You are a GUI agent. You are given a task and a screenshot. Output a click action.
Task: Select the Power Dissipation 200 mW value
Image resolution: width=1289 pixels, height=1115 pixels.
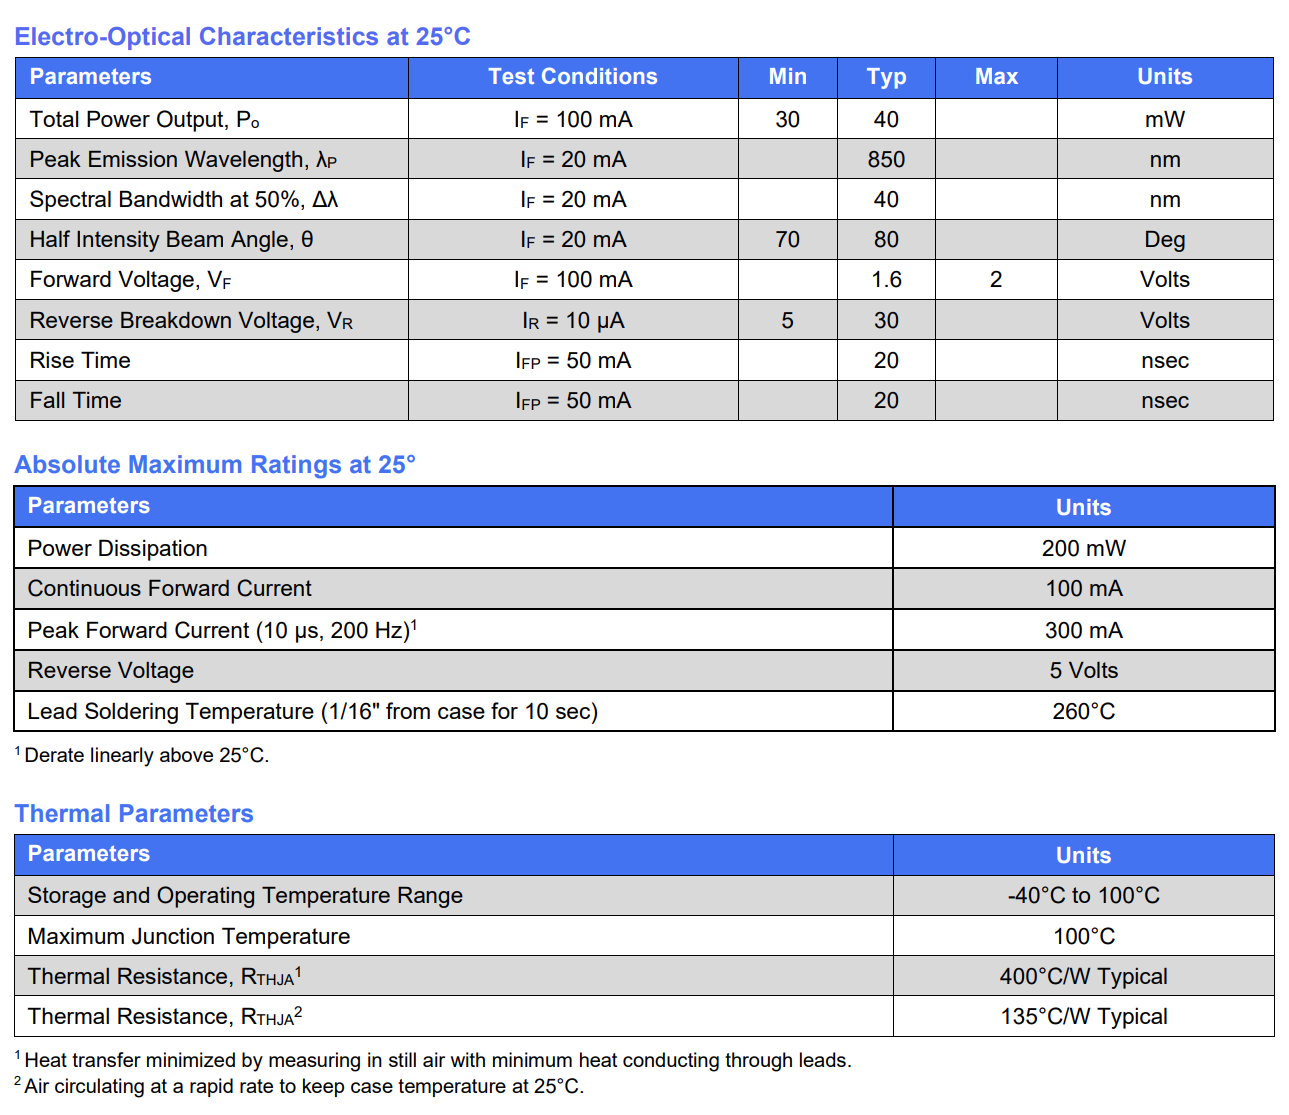(1083, 549)
